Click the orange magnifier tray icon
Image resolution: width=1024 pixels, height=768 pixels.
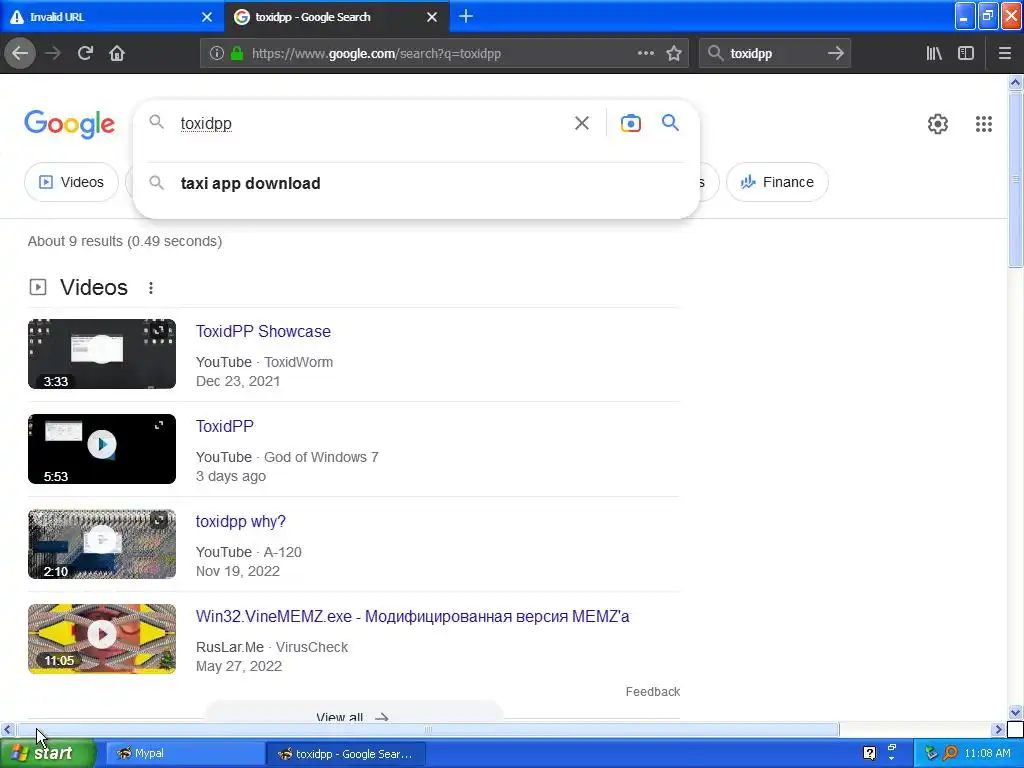950,753
